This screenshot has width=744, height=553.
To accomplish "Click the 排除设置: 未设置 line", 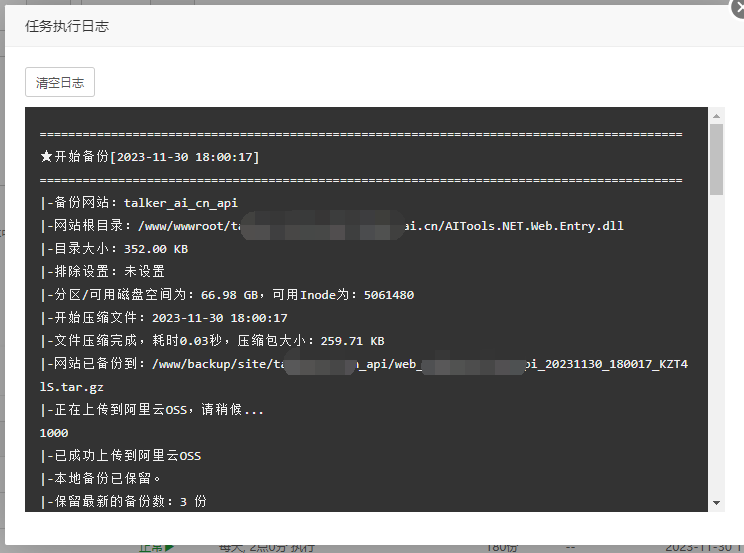I will click(x=102, y=272).
